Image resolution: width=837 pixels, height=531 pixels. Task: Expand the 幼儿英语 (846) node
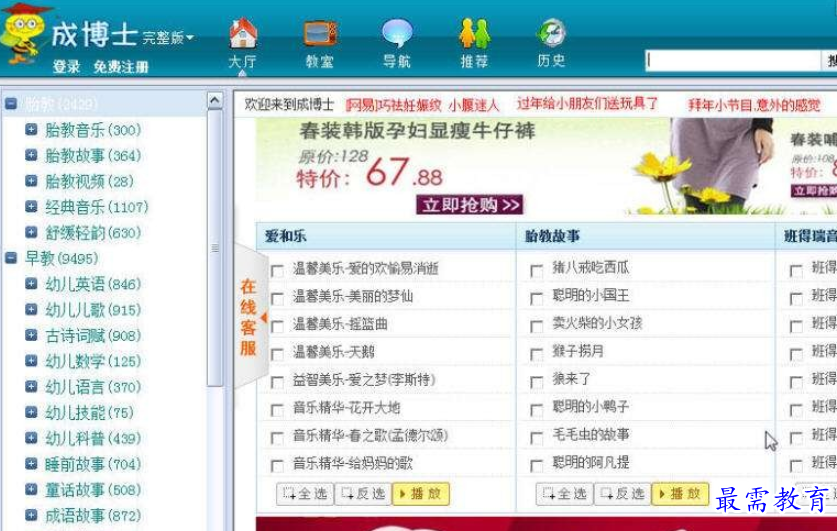31,284
